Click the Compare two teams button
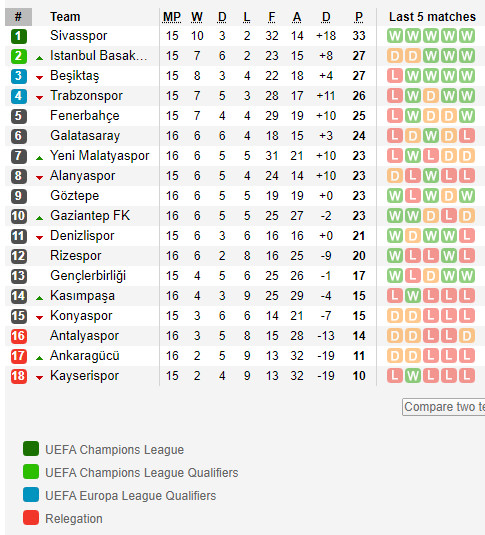This screenshot has height=535, width=485. [x=444, y=407]
